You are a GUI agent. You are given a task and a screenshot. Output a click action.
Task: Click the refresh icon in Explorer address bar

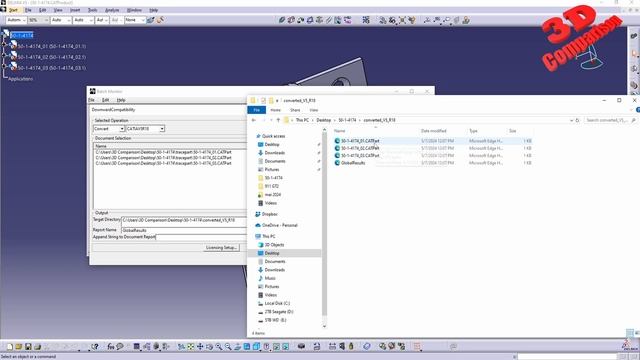[578, 120]
